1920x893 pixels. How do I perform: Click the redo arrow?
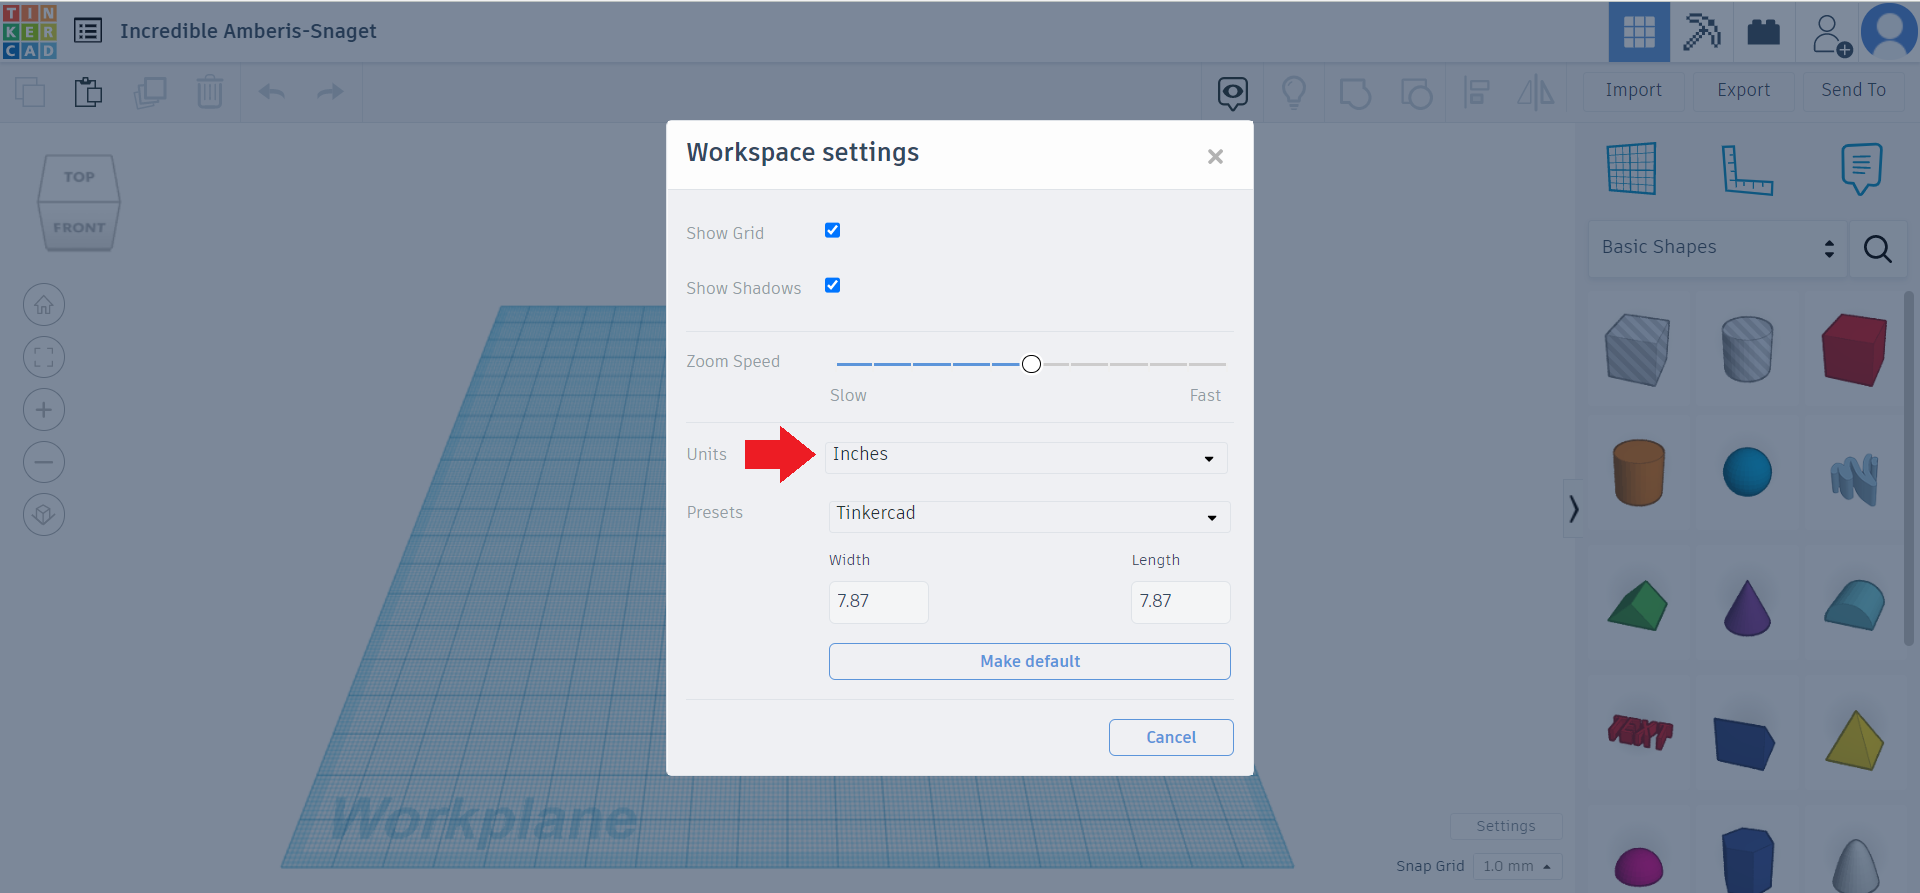click(330, 92)
